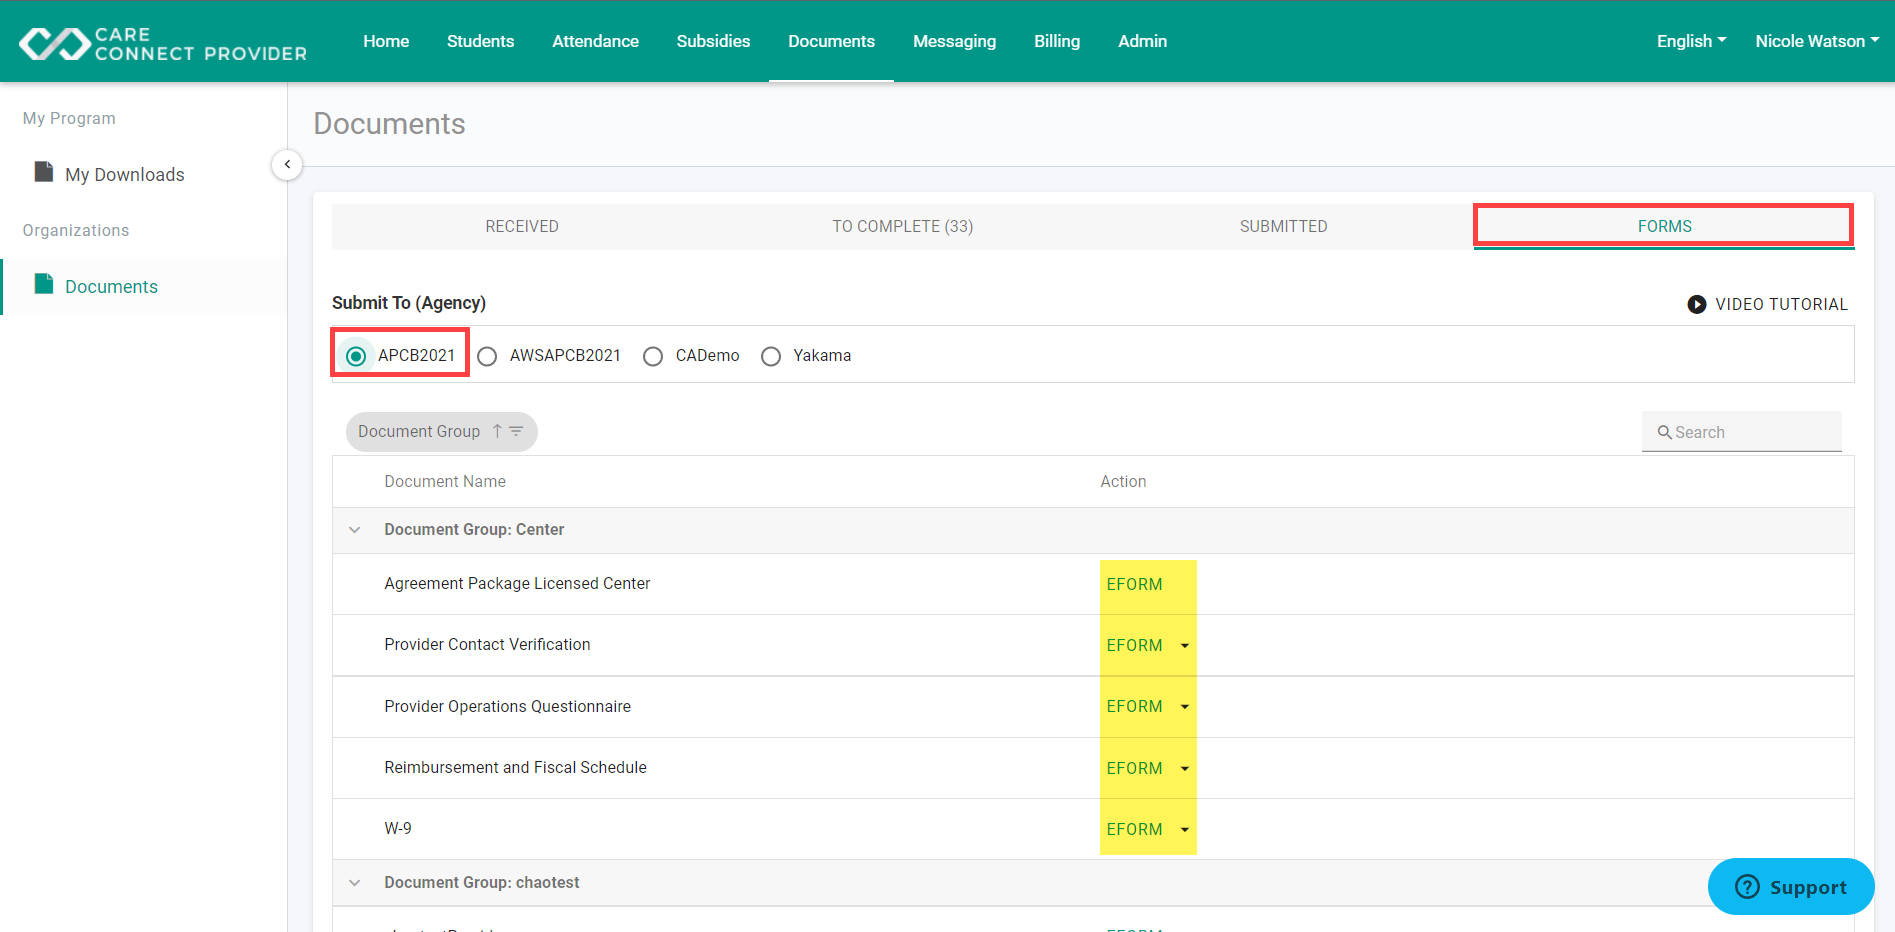Open dropdown arrow for W-9 EFORM
Viewport: 1895px width, 932px height.
[x=1185, y=830]
